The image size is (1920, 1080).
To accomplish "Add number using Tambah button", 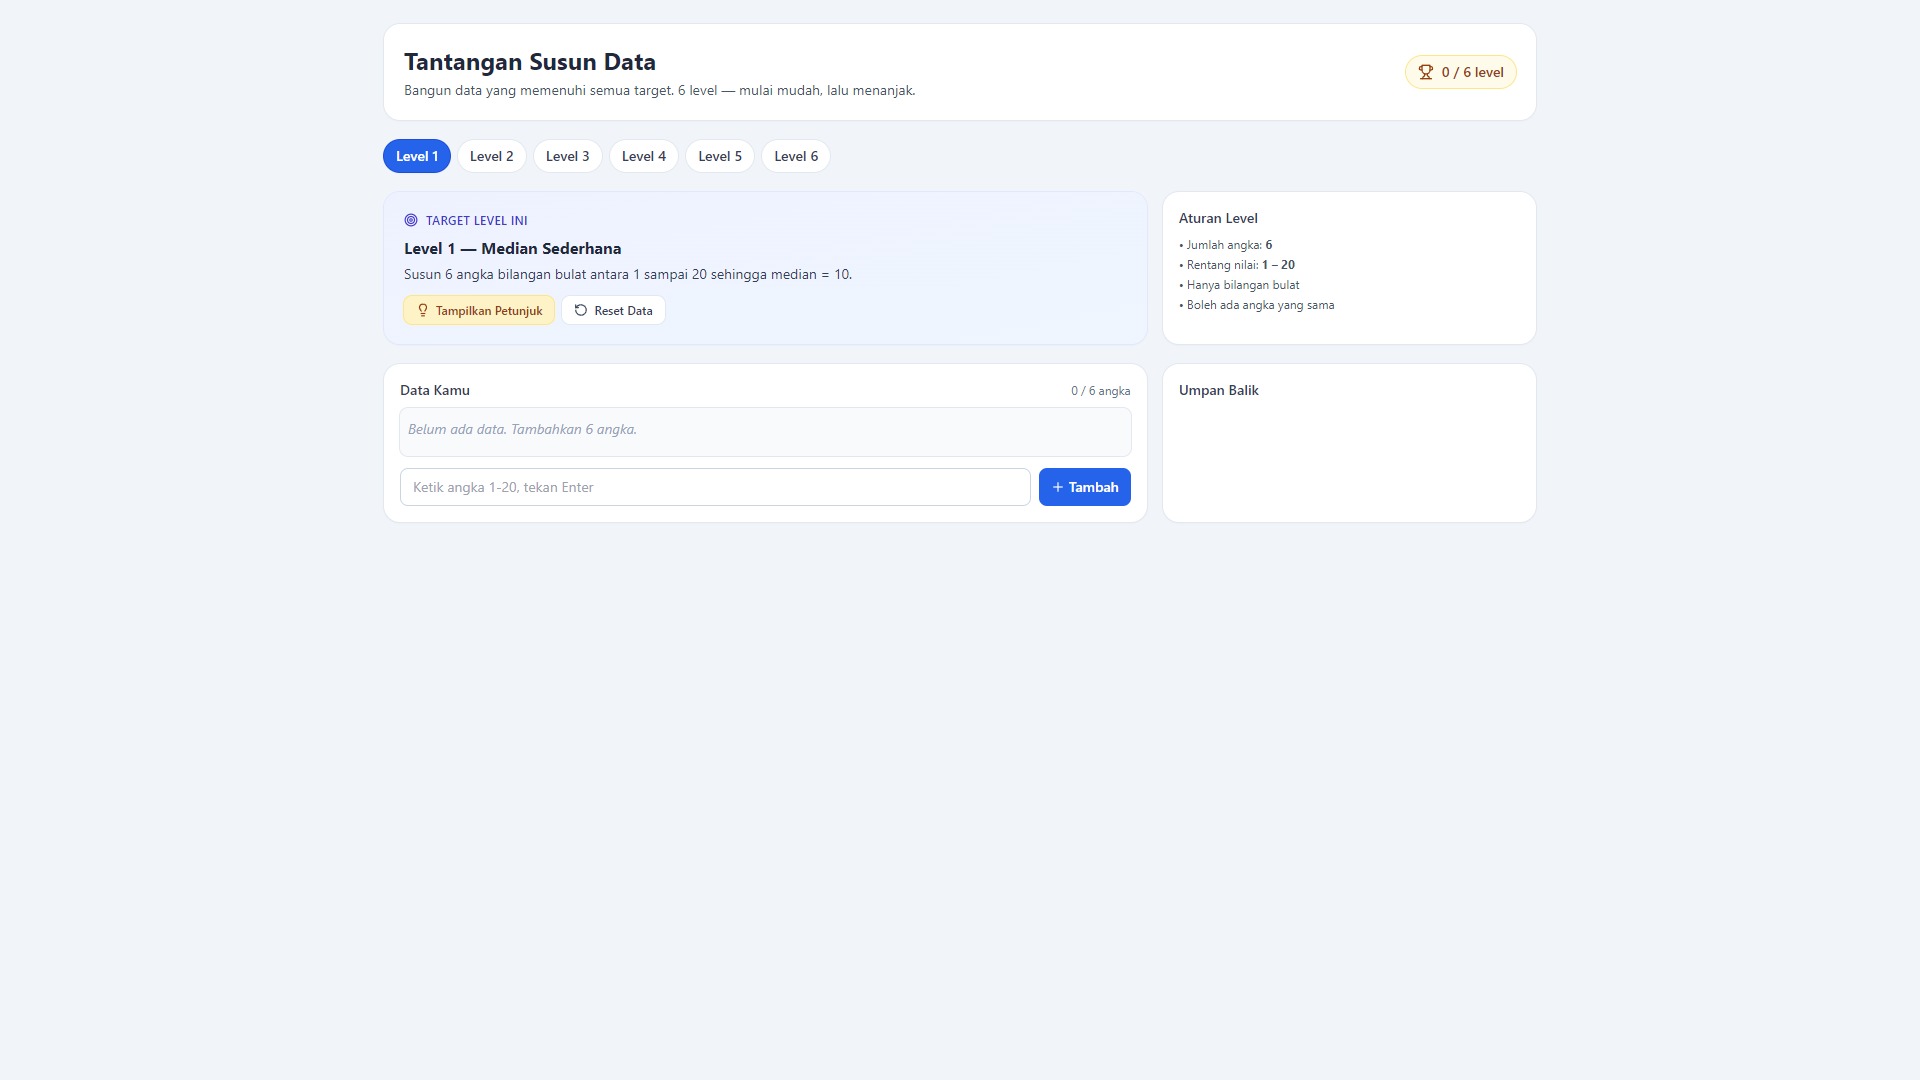I will [x=1085, y=487].
